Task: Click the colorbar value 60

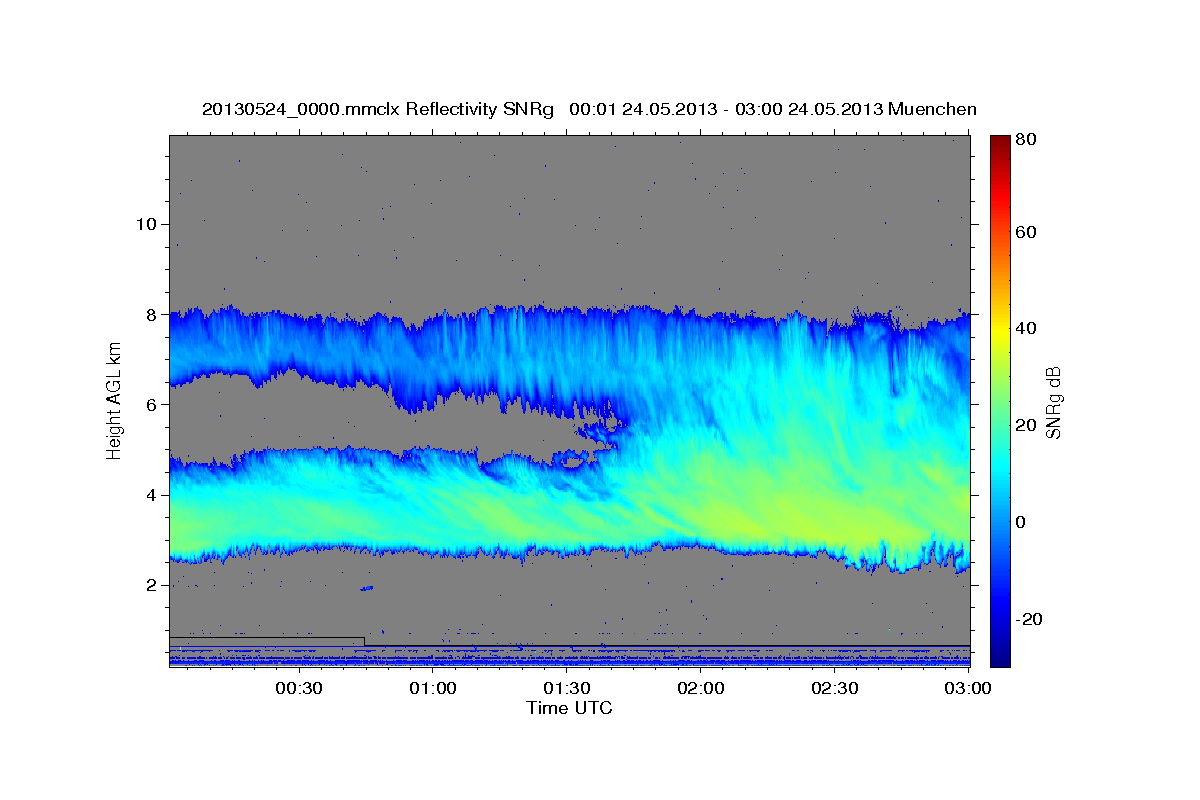Action: tap(1028, 232)
